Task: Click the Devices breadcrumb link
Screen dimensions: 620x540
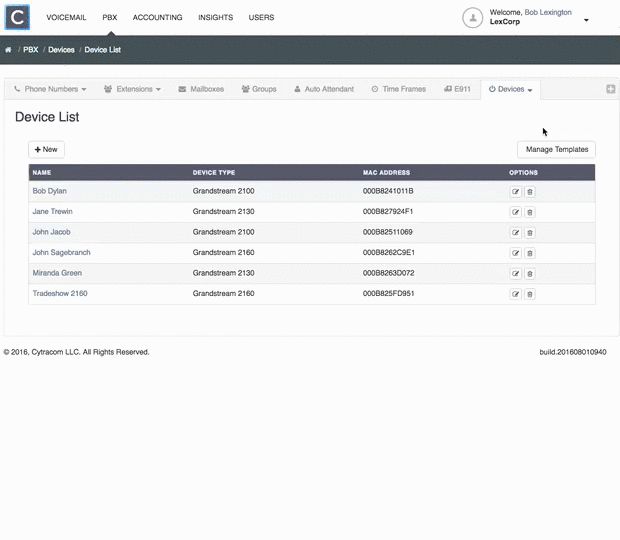Action: 61,50
